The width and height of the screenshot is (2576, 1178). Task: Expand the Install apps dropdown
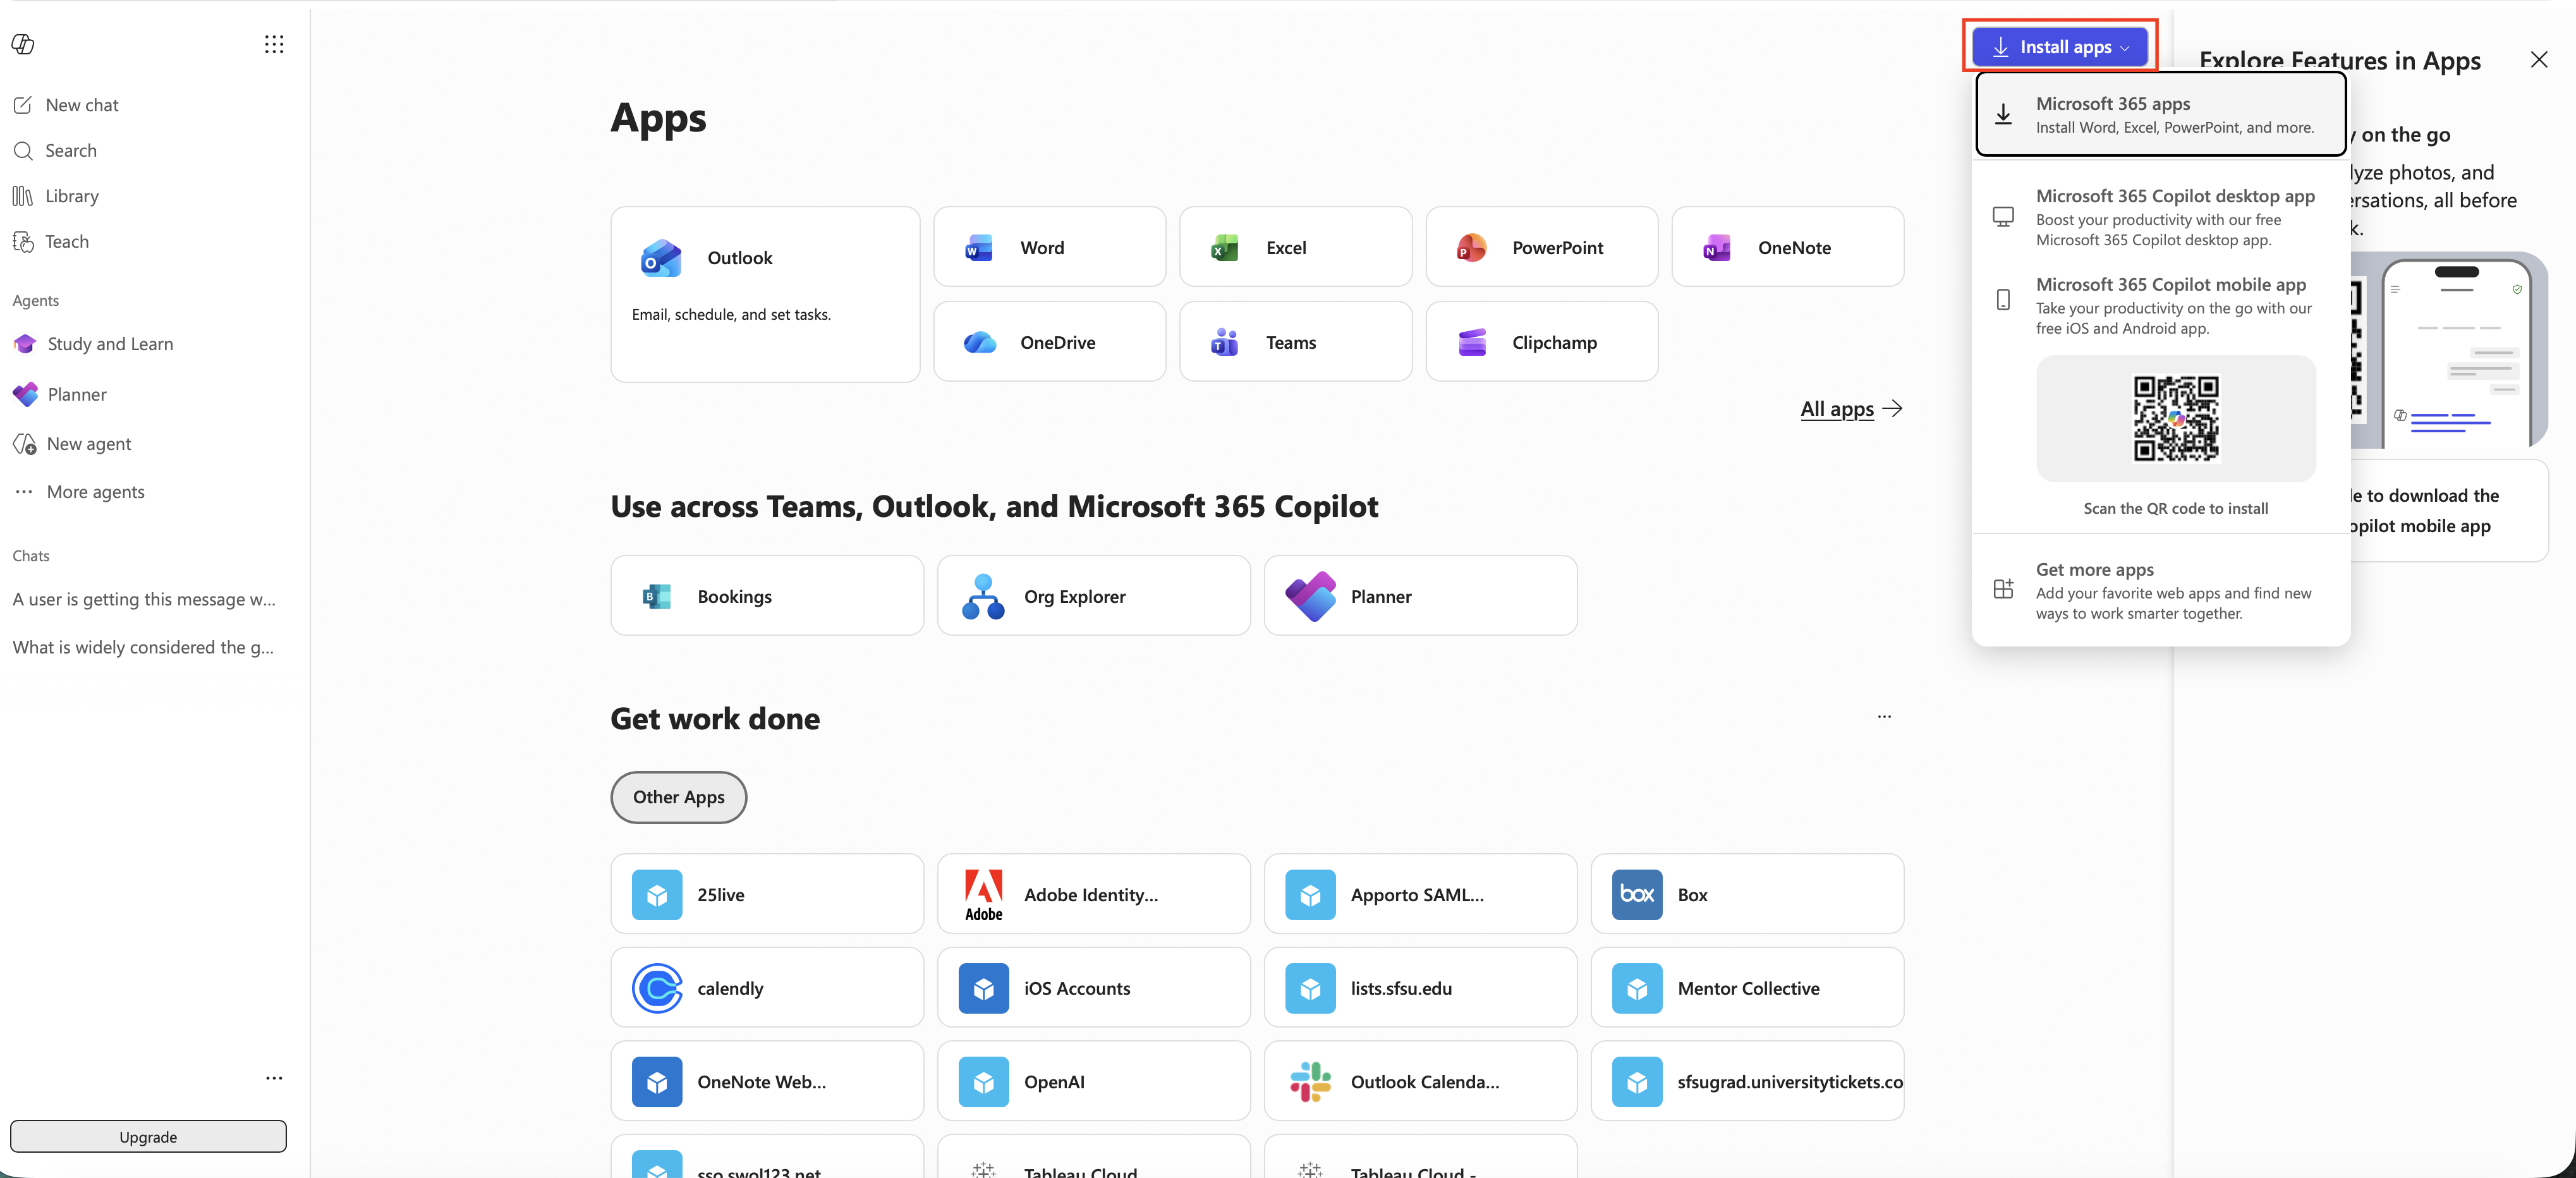coord(2060,47)
